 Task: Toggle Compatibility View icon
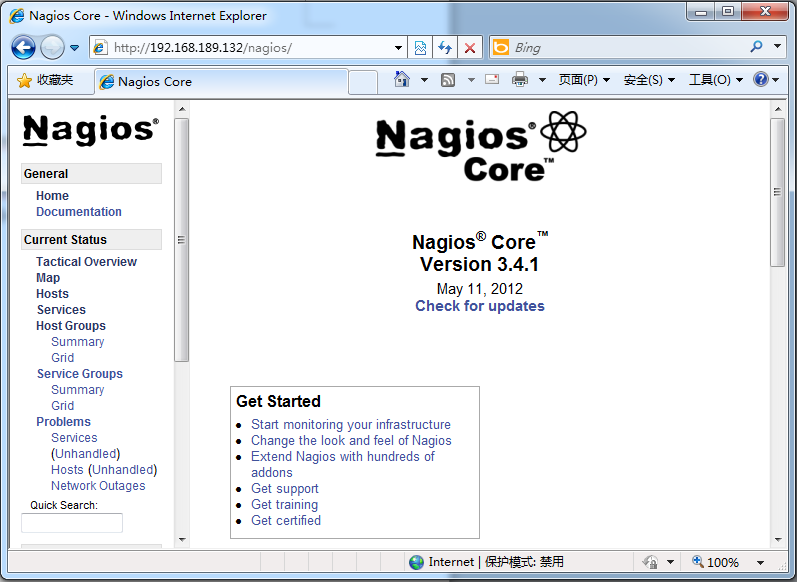[420, 48]
